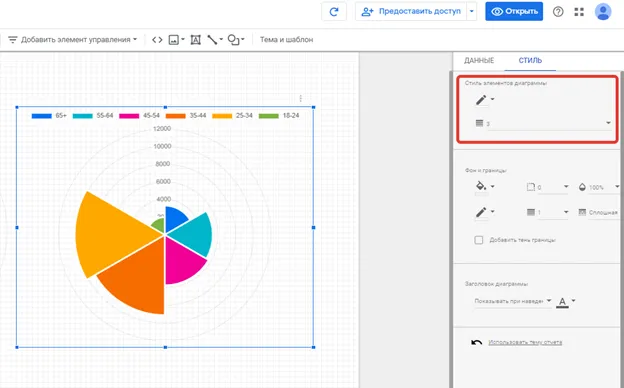This screenshot has width=624, height=388.
Task: Switch to the ДАННЫЕ tab
Action: tap(479, 60)
